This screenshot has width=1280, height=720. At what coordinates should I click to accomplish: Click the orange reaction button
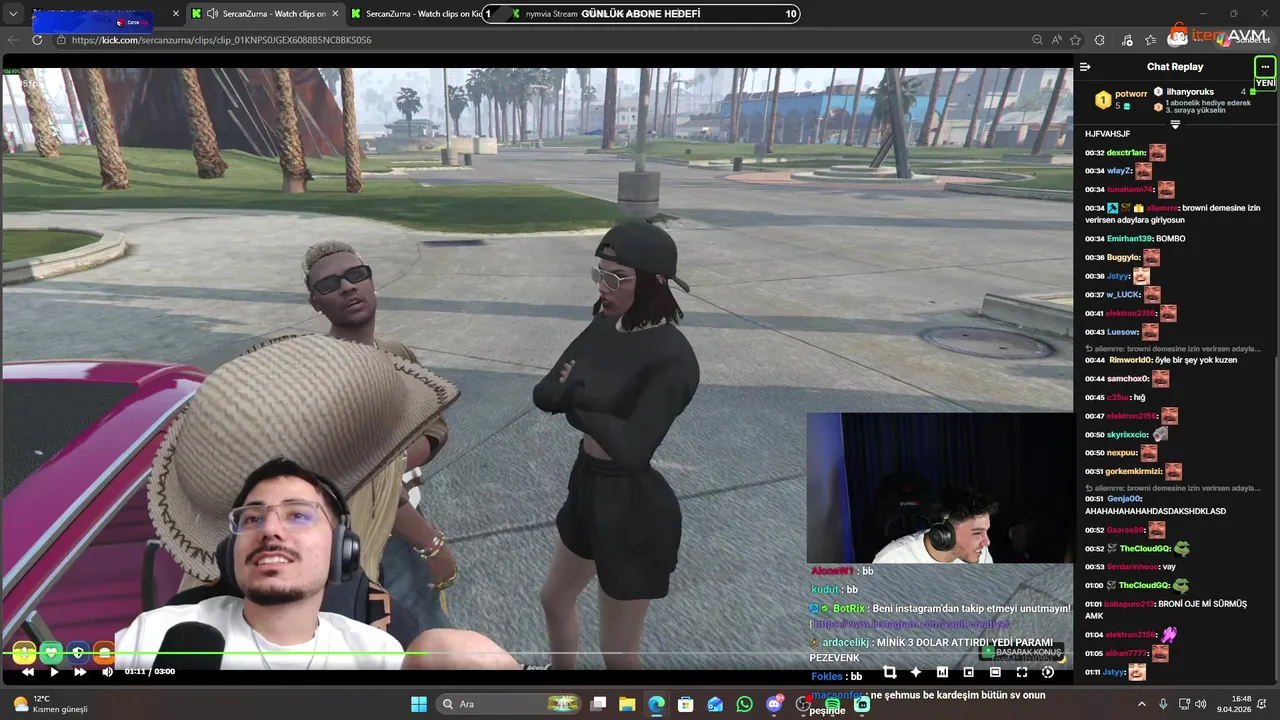(x=104, y=653)
